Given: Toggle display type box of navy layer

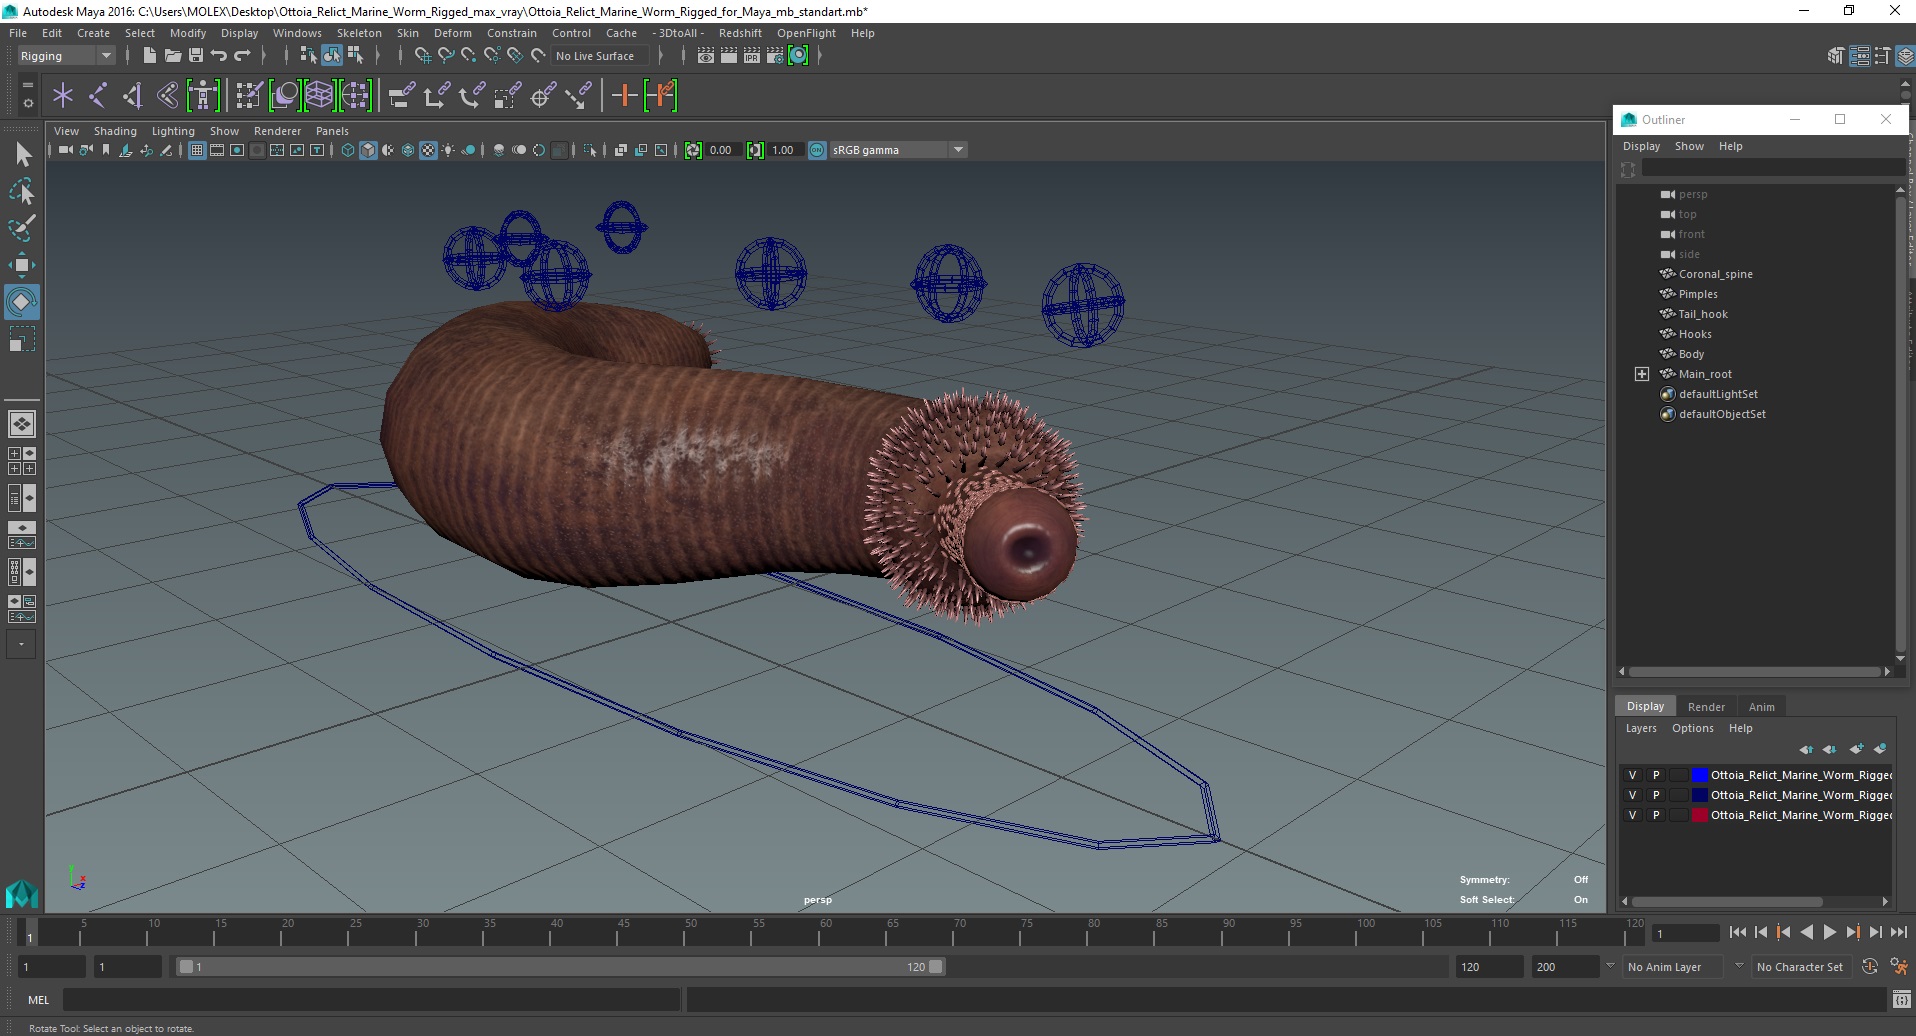Looking at the screenshot, I should 1679,795.
